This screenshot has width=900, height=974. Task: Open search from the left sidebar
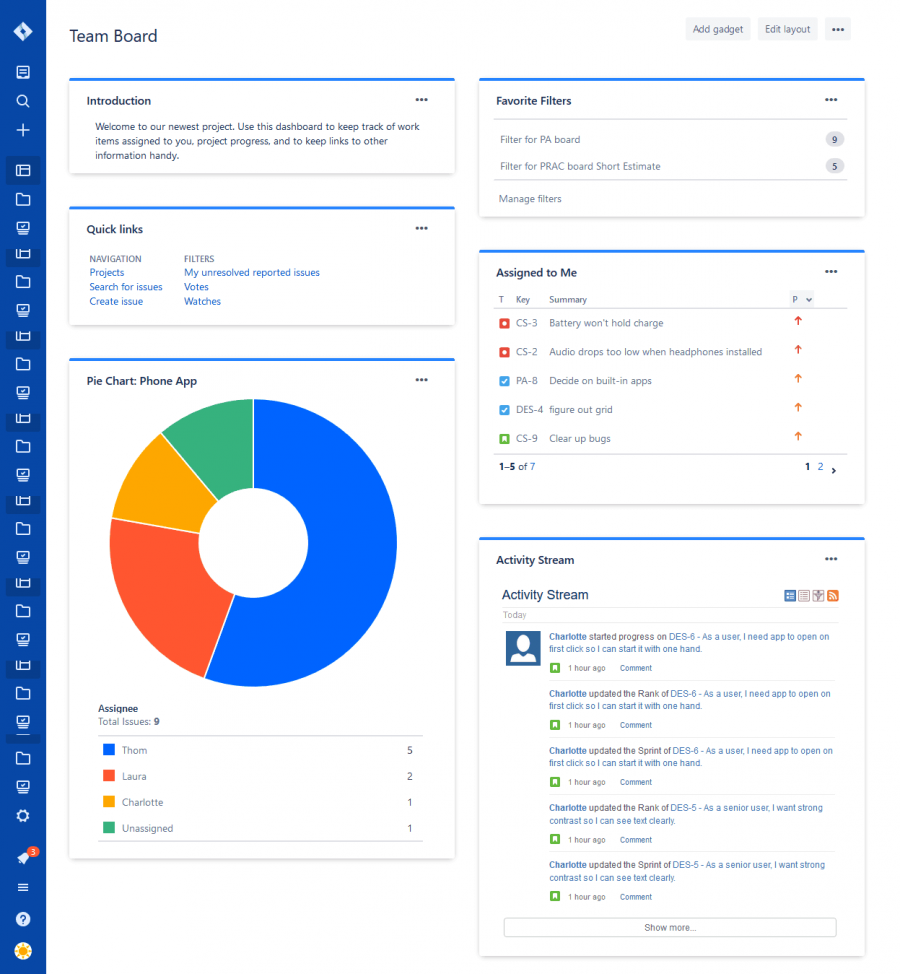pyautogui.click(x=23, y=100)
